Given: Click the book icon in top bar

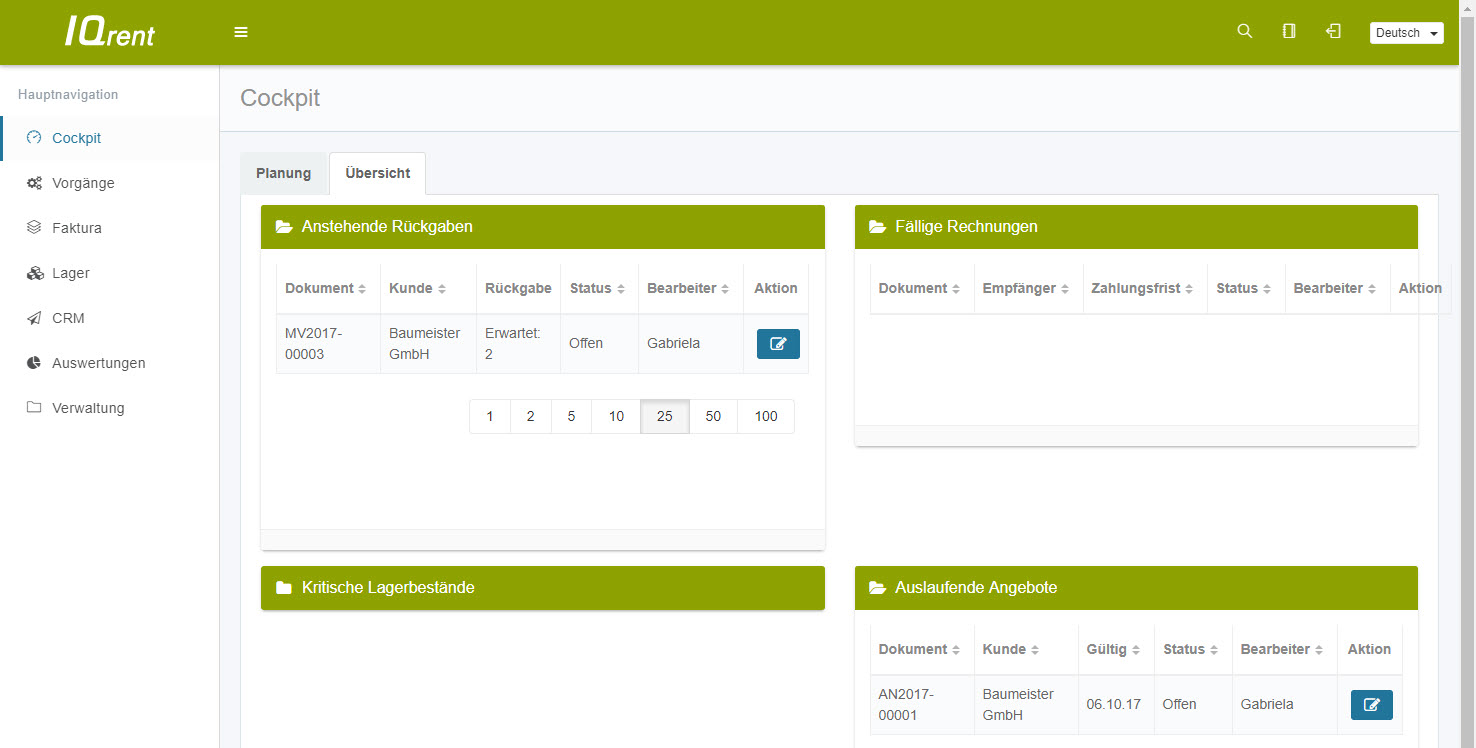Looking at the screenshot, I should 1289,31.
